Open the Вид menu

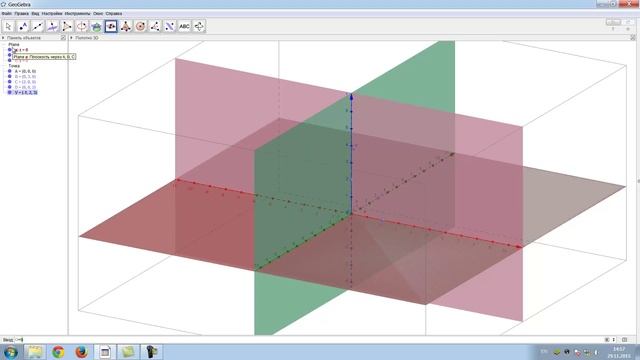36,13
